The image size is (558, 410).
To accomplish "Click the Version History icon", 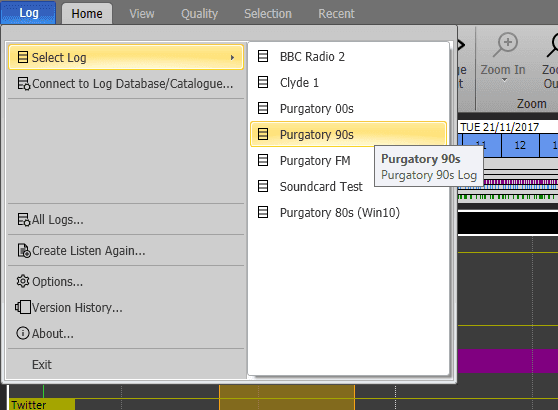I will tap(23, 307).
